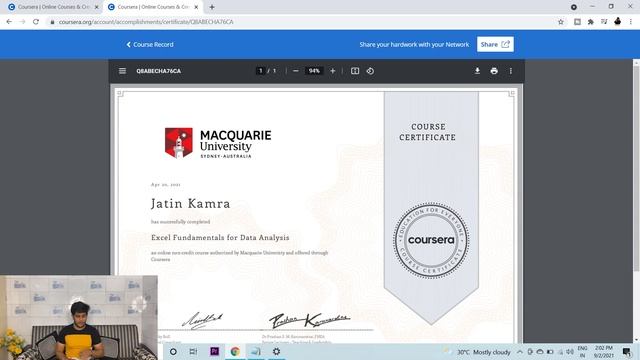Viewport: 640px width, 360px height.
Task: Click the 94% zoom level field
Action: click(x=314, y=71)
